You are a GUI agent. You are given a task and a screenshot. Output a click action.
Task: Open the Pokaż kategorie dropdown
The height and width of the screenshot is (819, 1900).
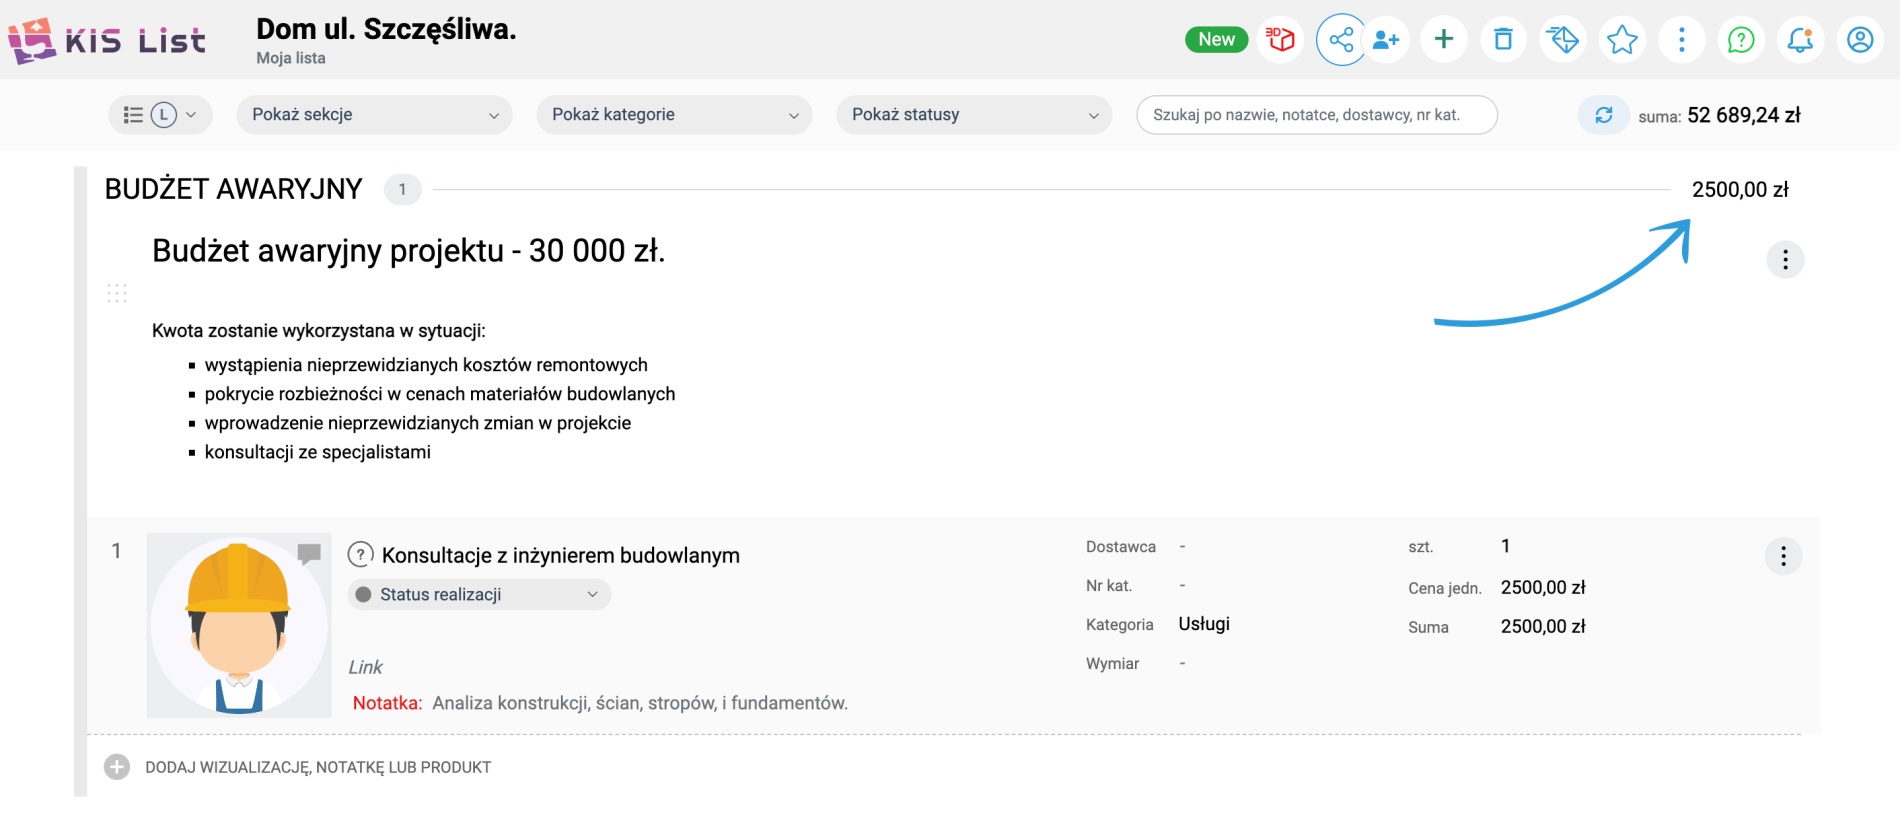tap(674, 115)
